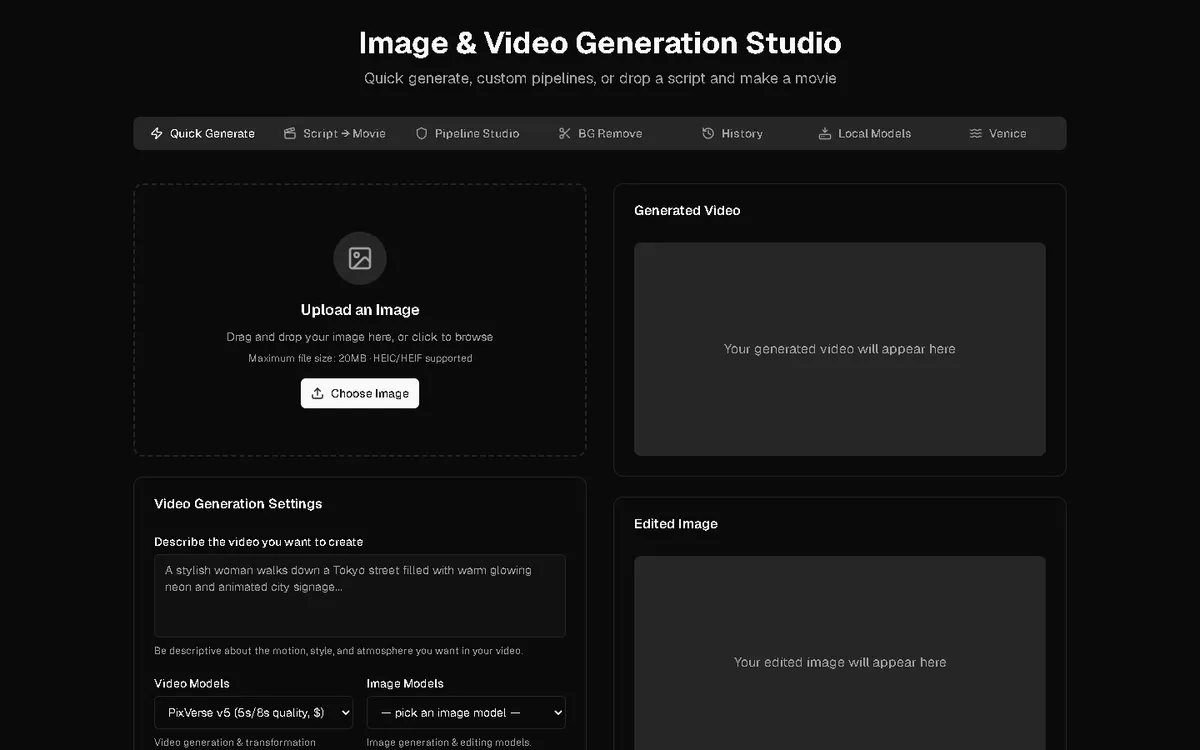Screen dimensions: 1200x750
Task: Click the Script → Movie clapperboard icon
Action: point(290,133)
